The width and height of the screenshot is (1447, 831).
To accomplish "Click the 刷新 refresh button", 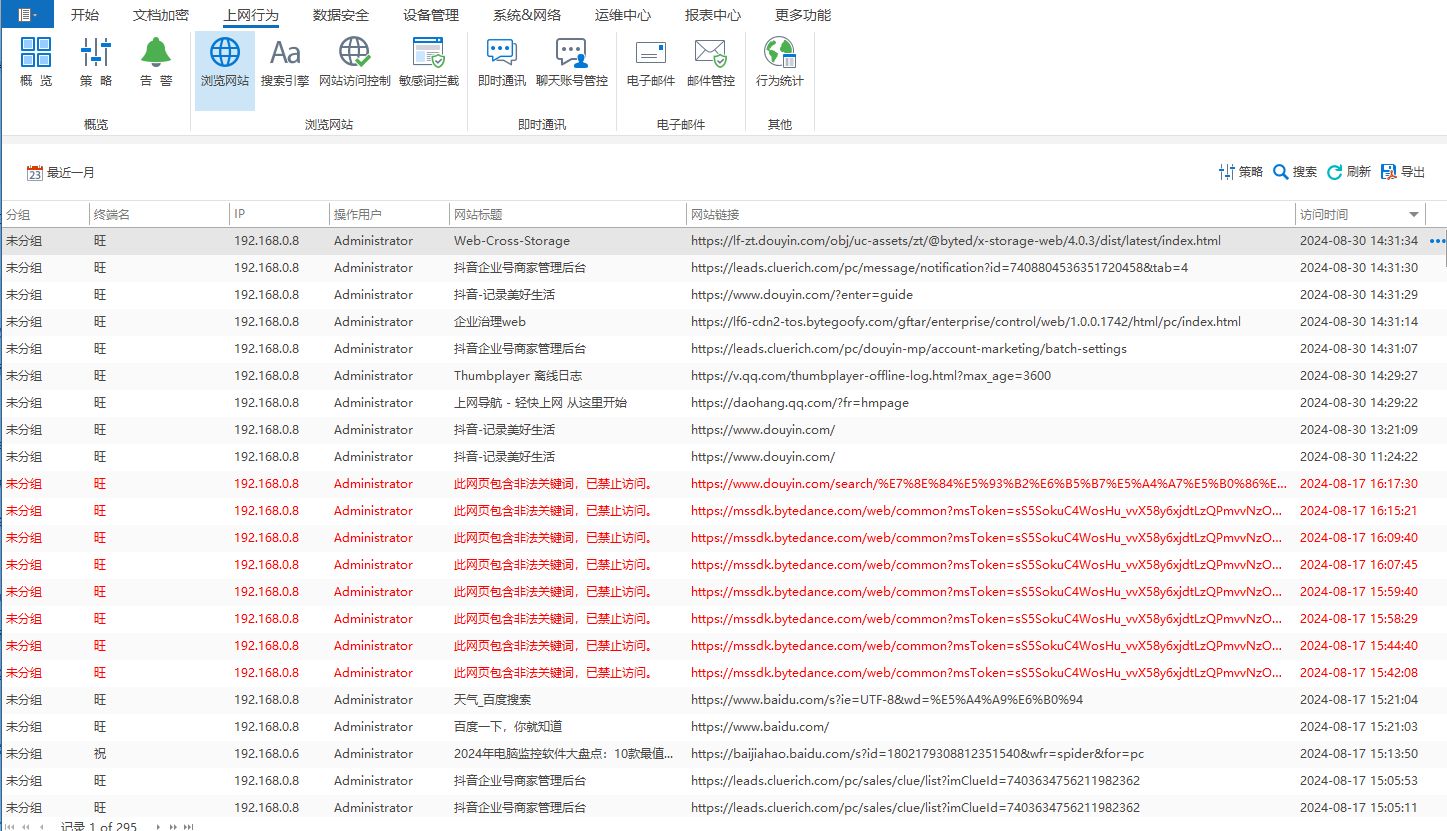I will coord(1349,172).
